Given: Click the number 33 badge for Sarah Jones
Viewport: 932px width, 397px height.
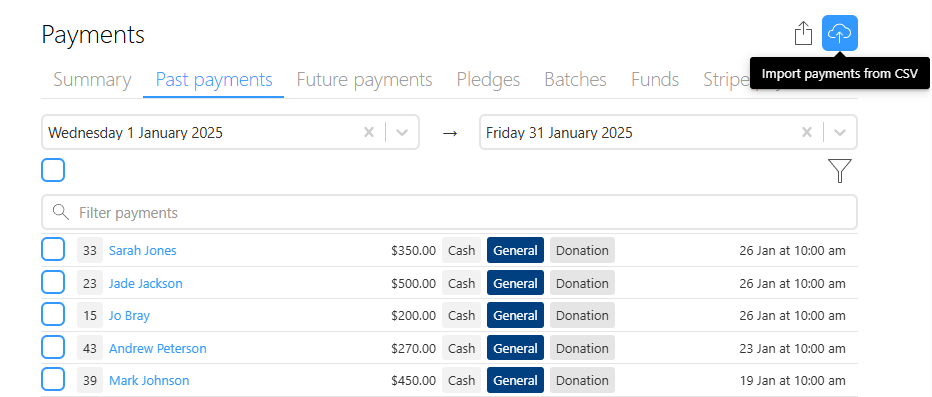Looking at the screenshot, I should pyautogui.click(x=90, y=250).
